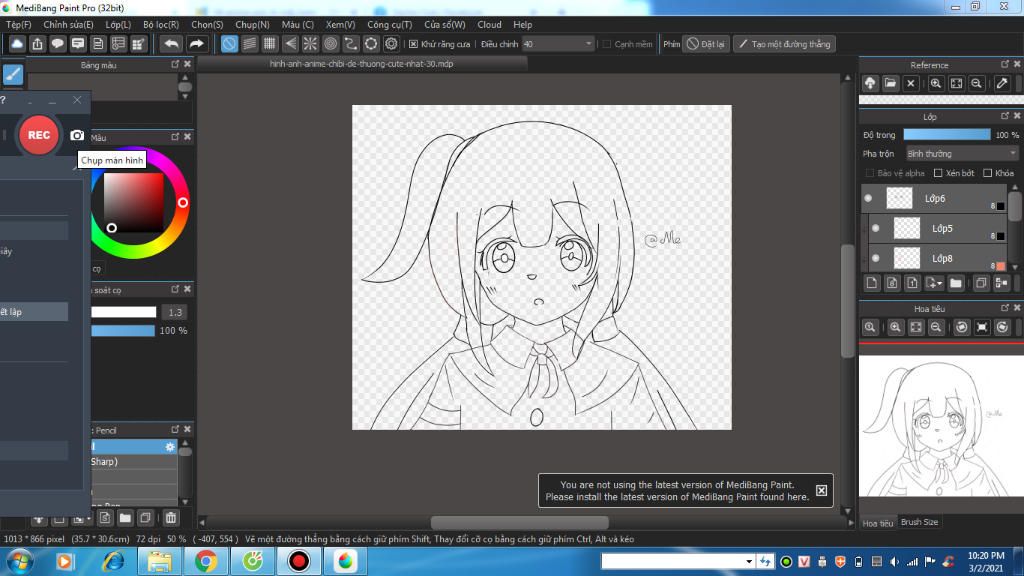Click Tạo một đường thẳng button
1024x576 pixels.
[784, 44]
